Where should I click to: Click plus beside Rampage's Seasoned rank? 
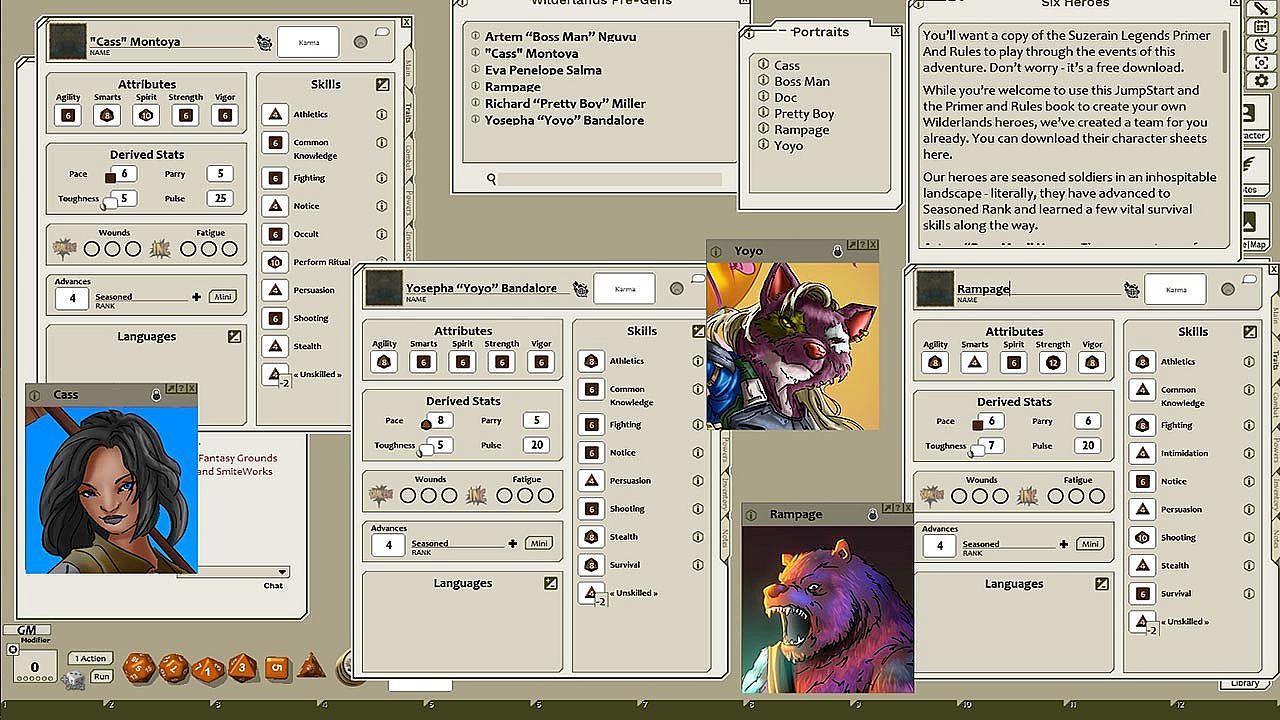click(1064, 544)
